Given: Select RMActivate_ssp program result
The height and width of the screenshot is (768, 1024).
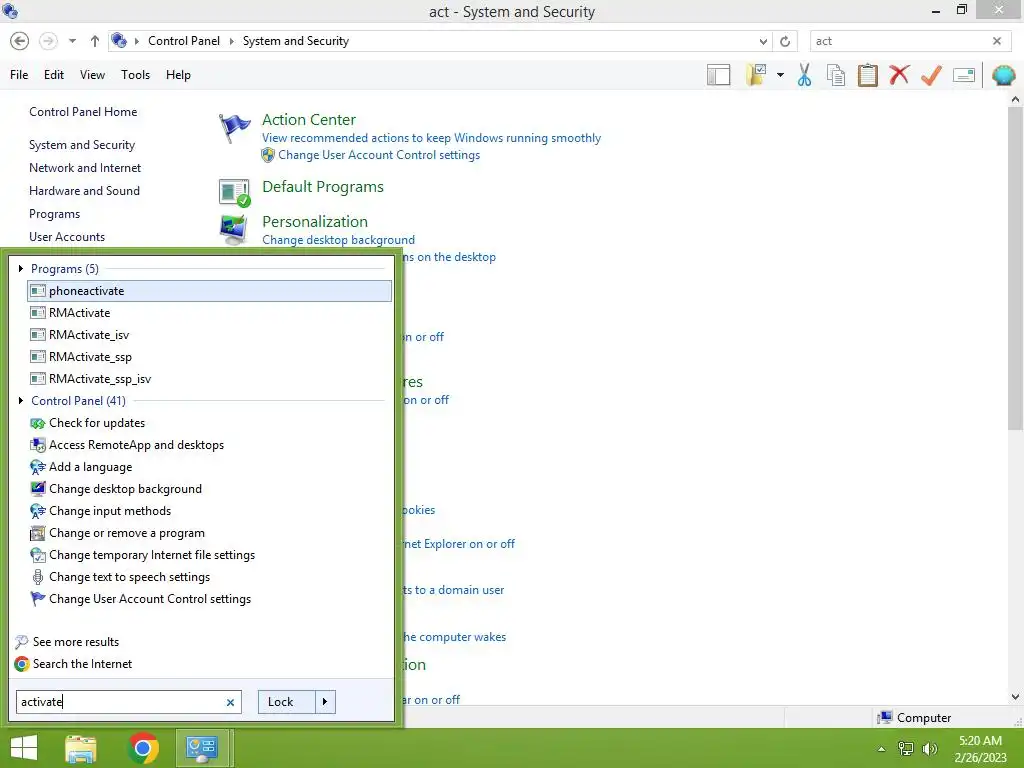Looking at the screenshot, I should pos(210,357).
